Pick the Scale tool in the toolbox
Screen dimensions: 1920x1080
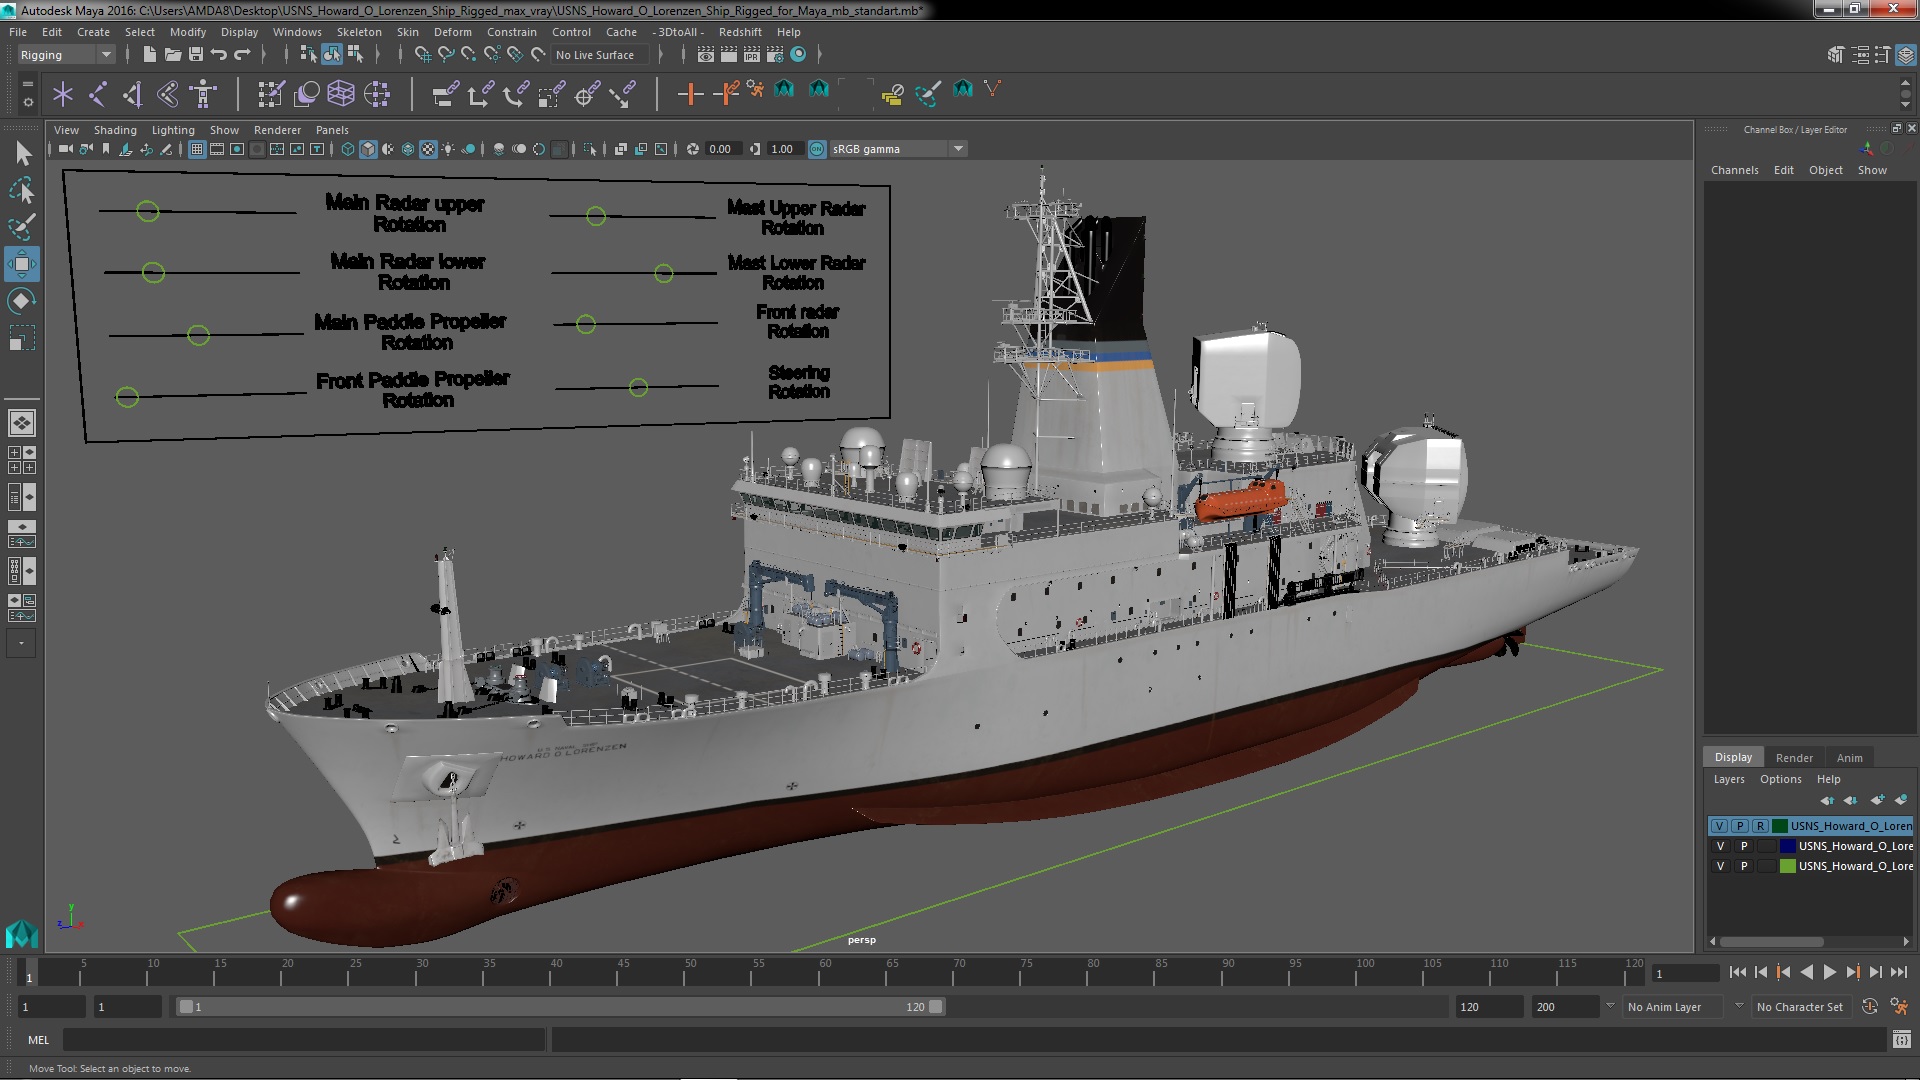click(x=21, y=338)
